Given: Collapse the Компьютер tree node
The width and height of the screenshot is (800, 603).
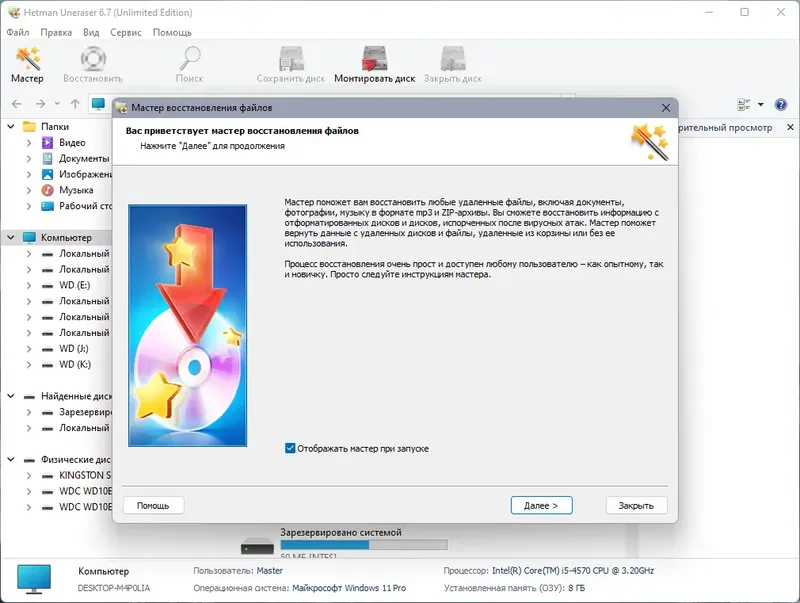Looking at the screenshot, I should click(11, 237).
